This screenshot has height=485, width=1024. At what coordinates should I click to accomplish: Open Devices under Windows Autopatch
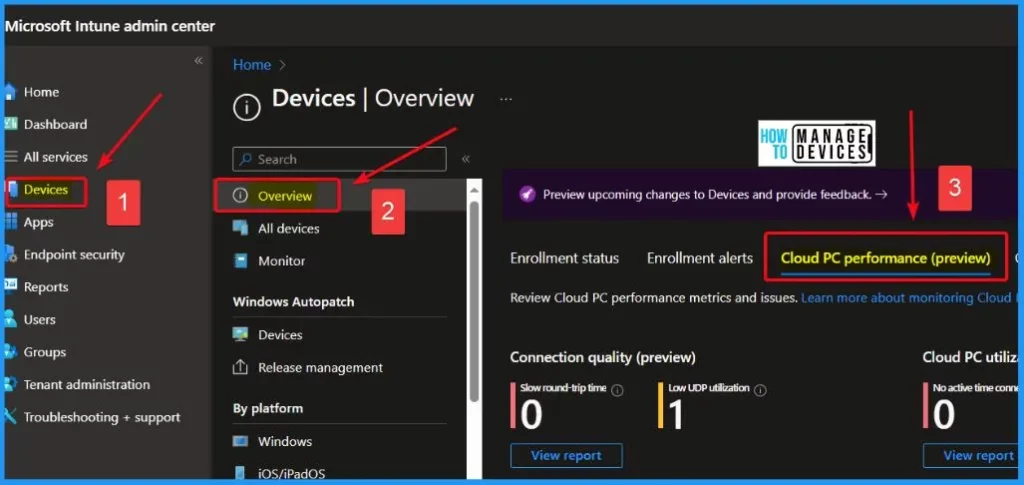(280, 335)
